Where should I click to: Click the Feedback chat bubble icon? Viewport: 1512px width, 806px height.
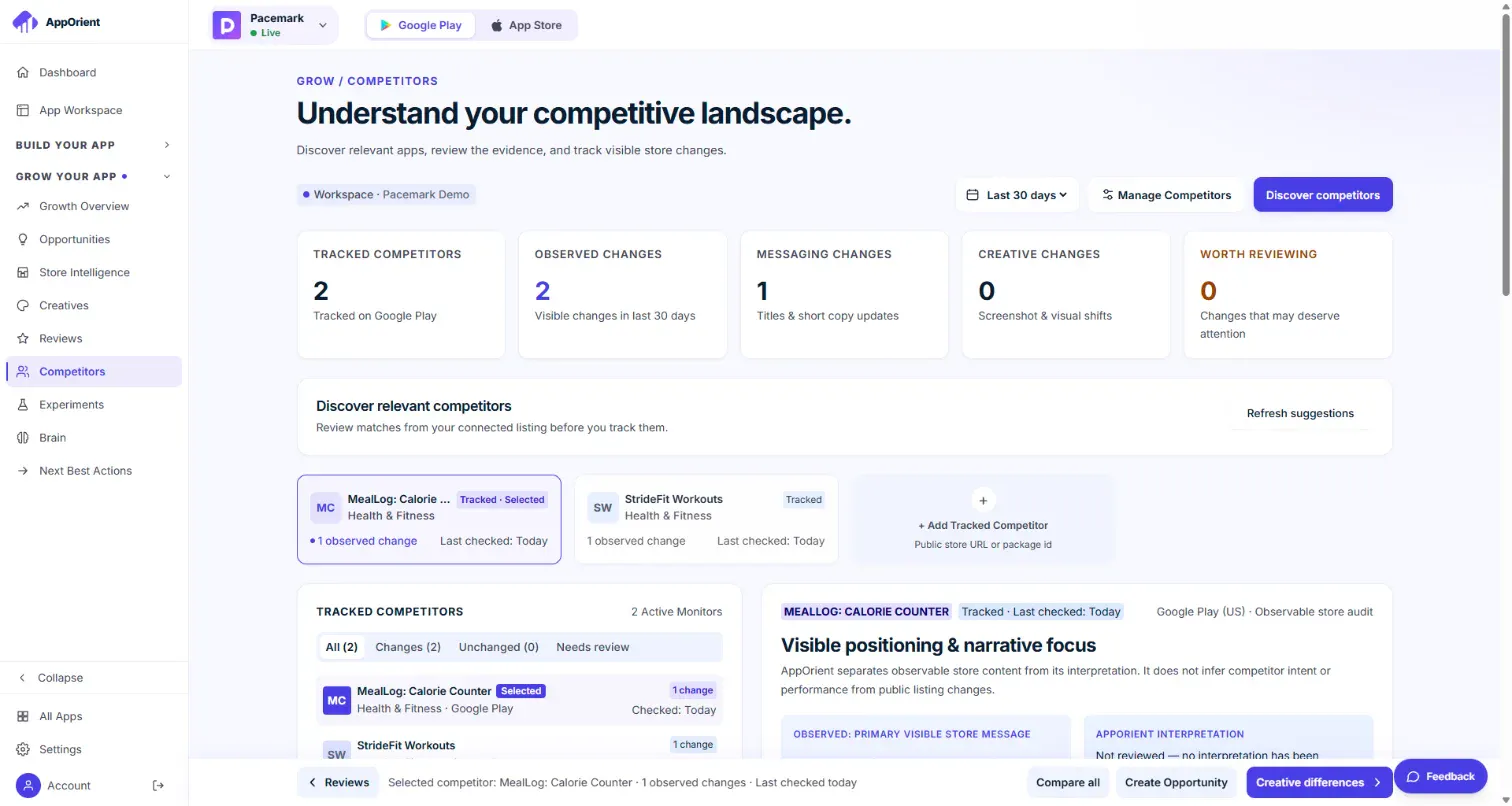[x=1414, y=776]
